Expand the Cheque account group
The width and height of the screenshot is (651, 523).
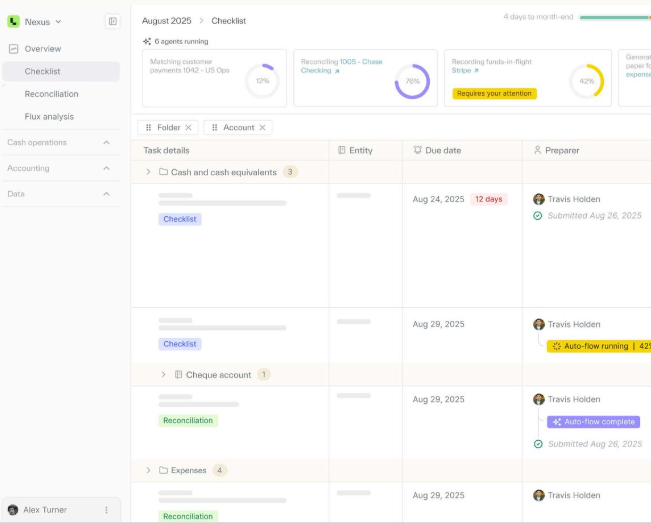(x=163, y=375)
